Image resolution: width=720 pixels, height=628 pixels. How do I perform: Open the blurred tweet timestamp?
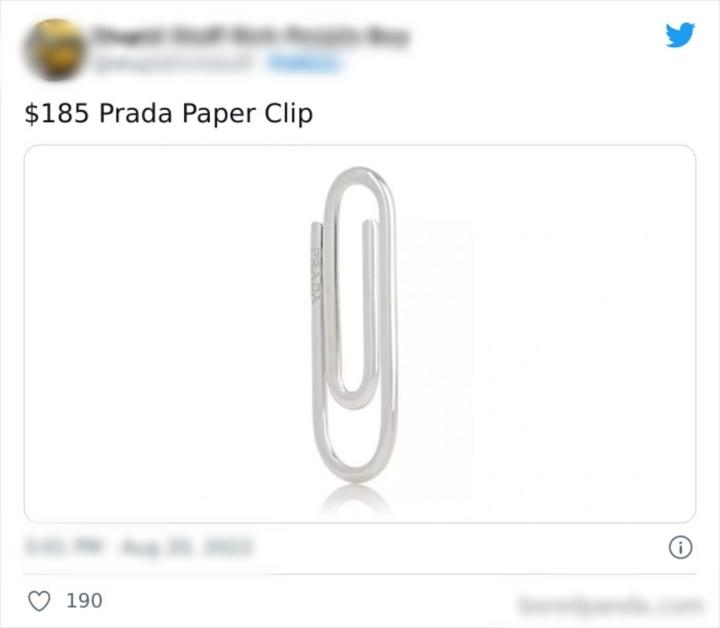[139, 547]
